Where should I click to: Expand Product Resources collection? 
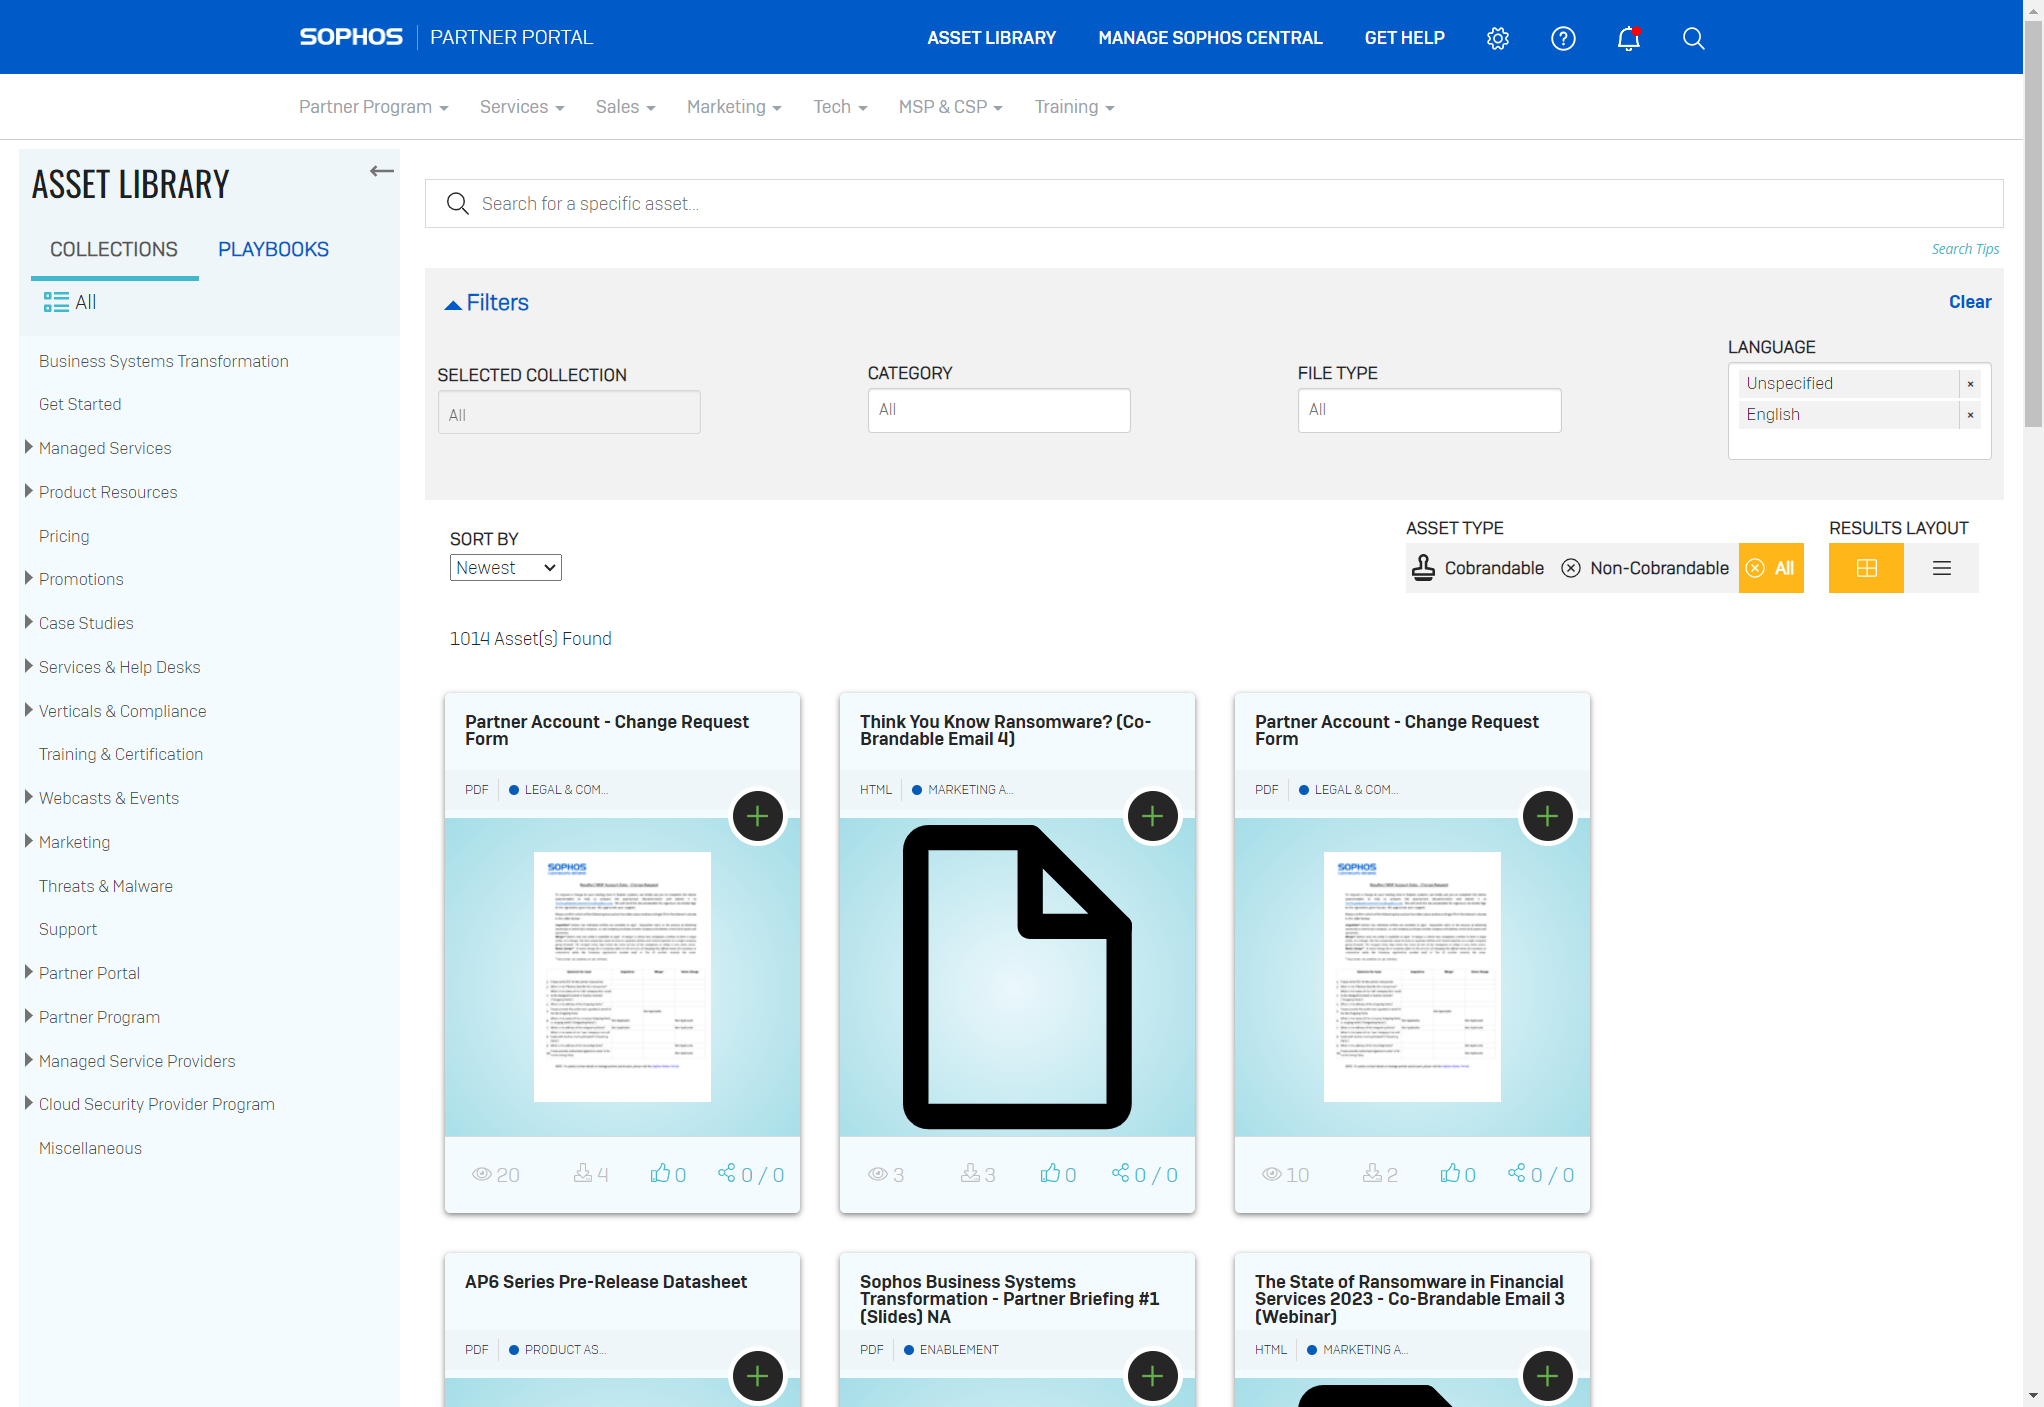pos(29,491)
